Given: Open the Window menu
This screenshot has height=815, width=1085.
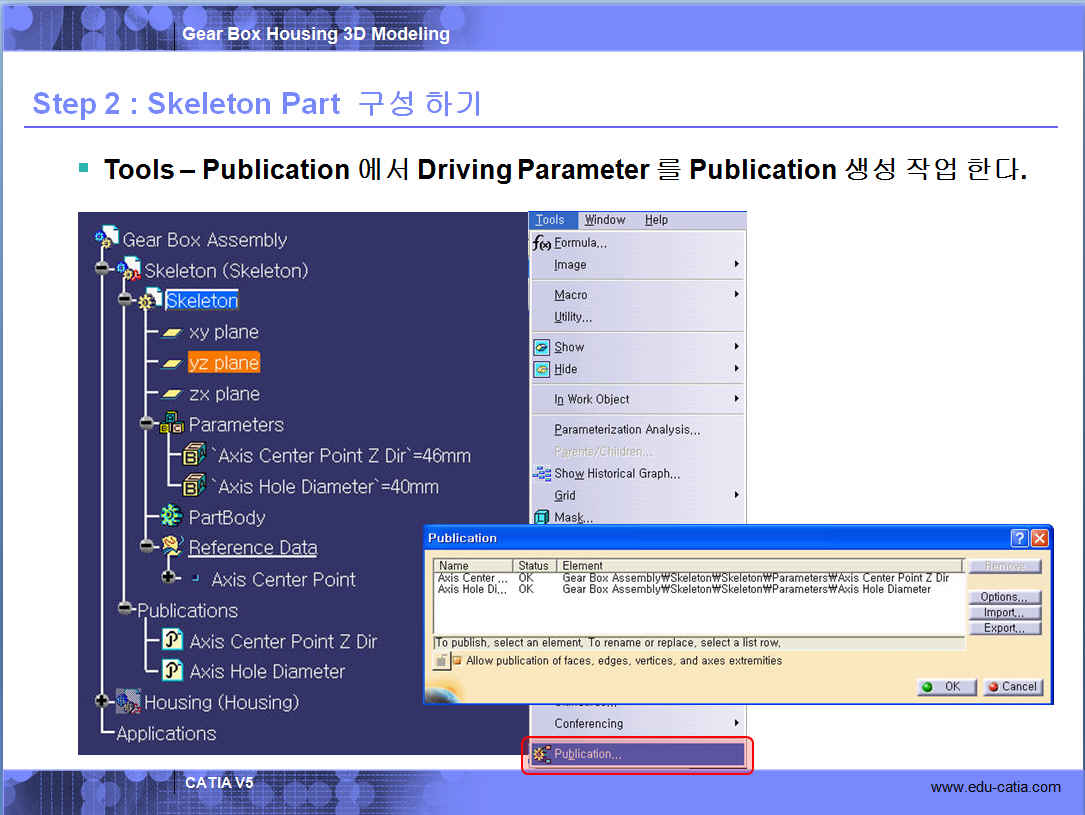Looking at the screenshot, I should pos(604,220).
